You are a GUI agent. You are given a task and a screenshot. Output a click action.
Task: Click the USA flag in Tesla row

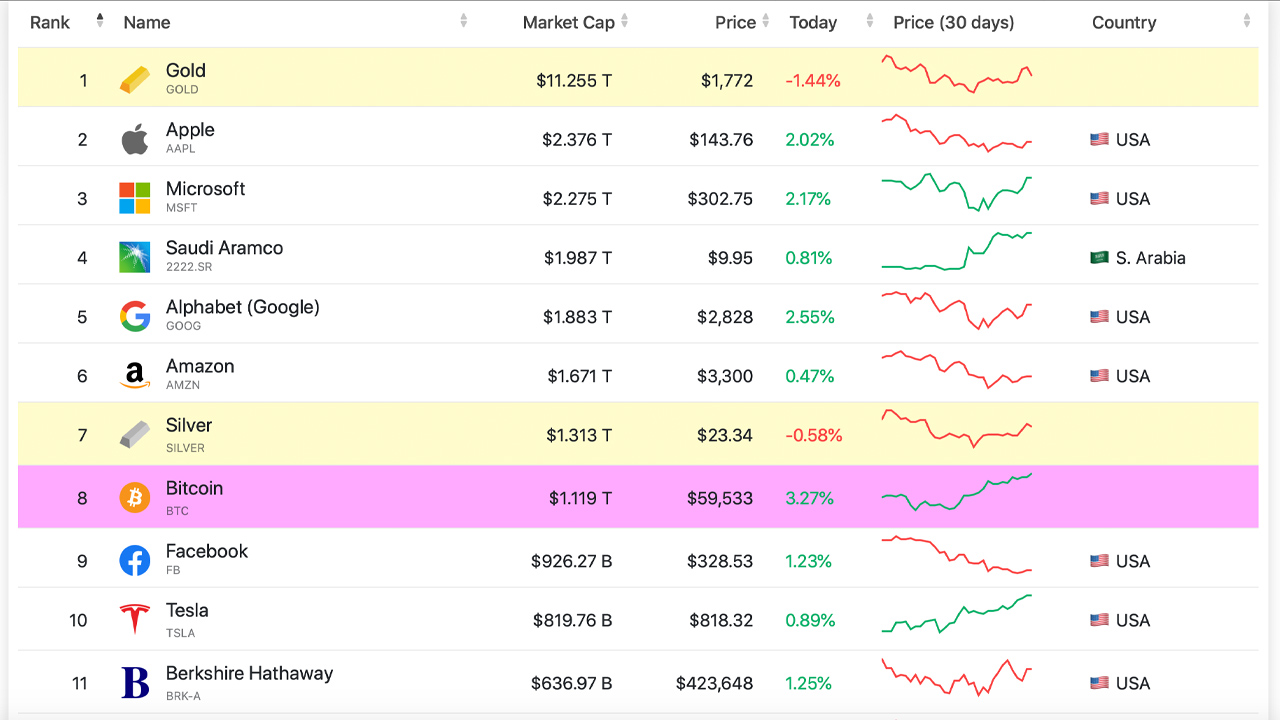point(1099,620)
